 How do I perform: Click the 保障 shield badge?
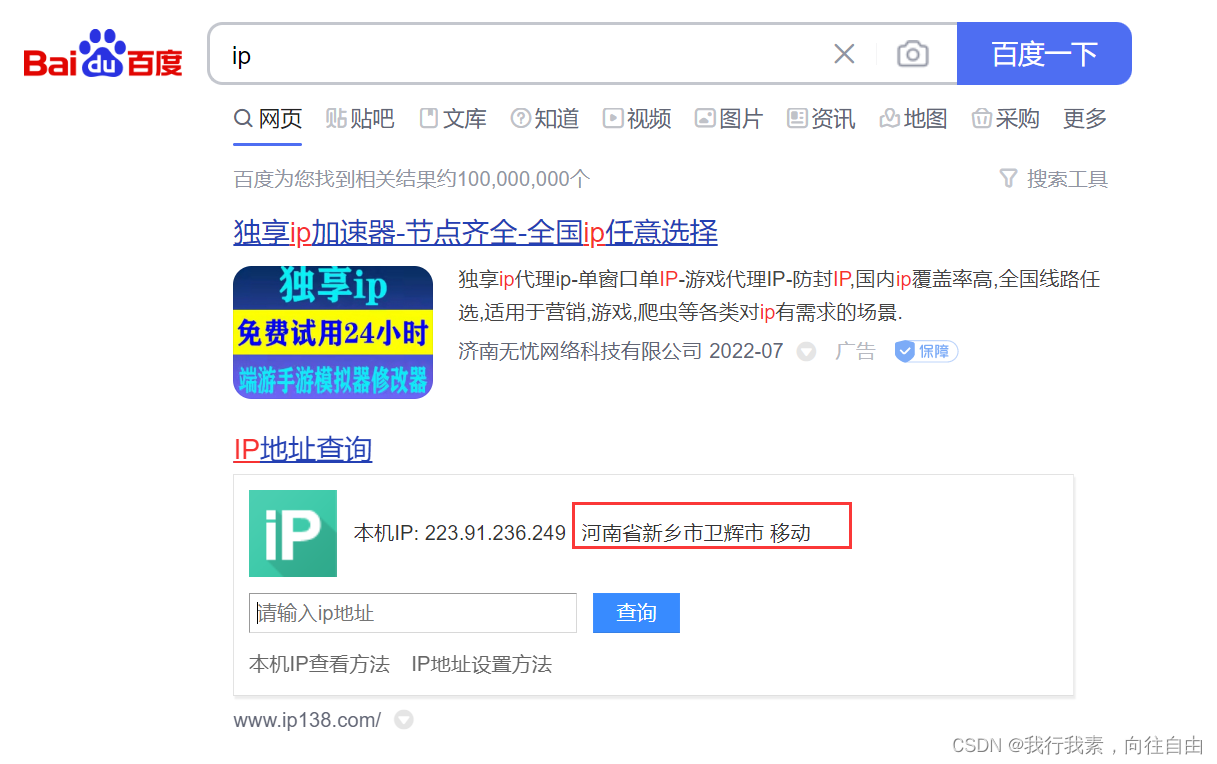point(926,351)
